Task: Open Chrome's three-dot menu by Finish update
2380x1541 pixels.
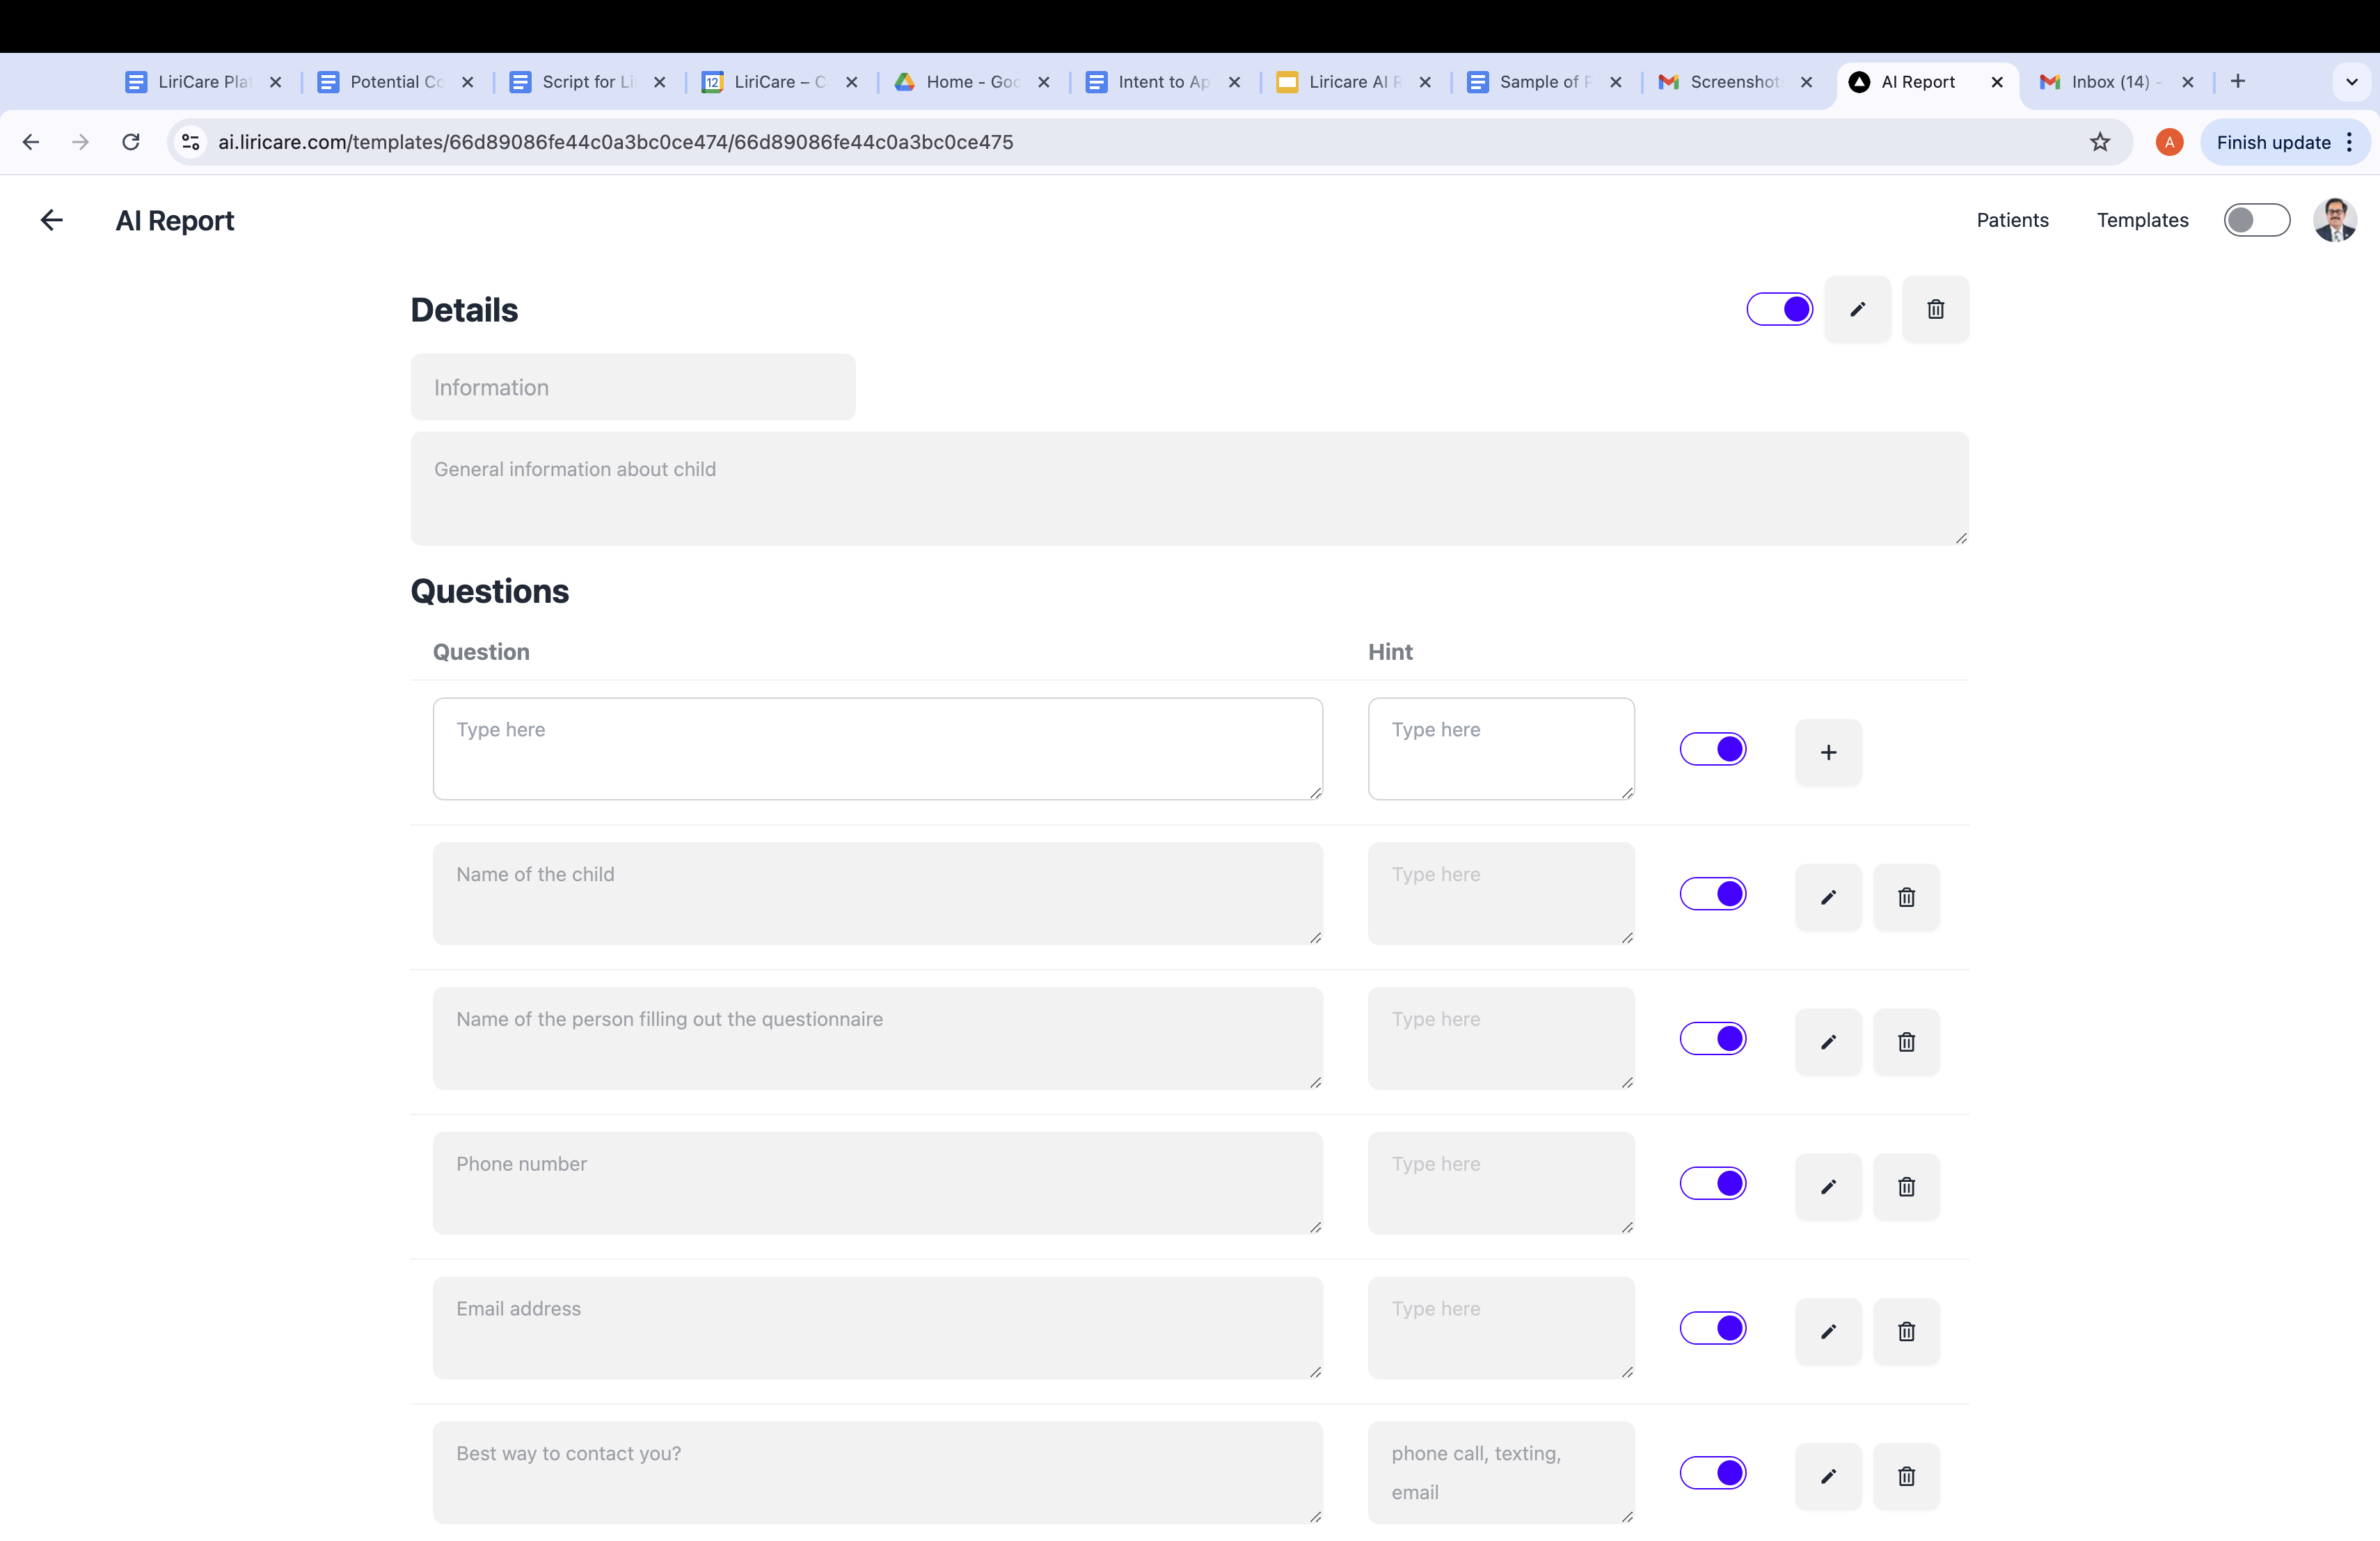Action: pos(2349,142)
